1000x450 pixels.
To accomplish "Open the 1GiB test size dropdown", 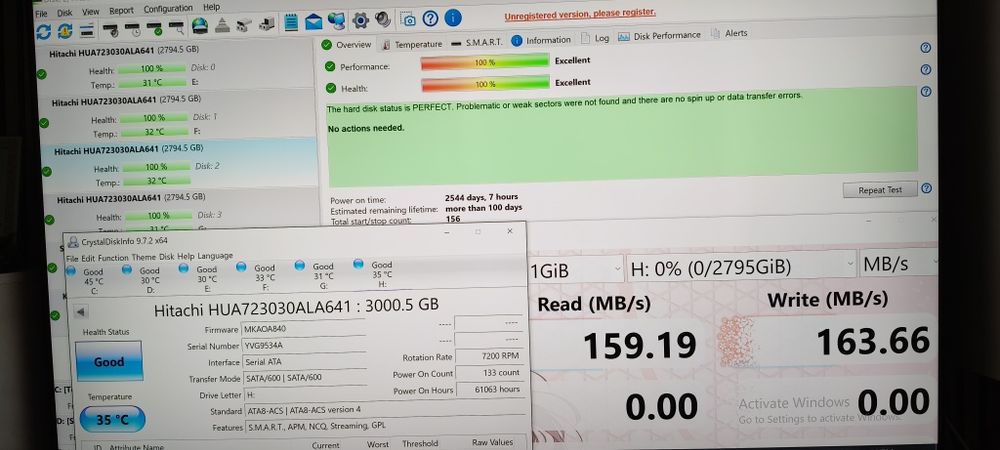I will coord(576,270).
